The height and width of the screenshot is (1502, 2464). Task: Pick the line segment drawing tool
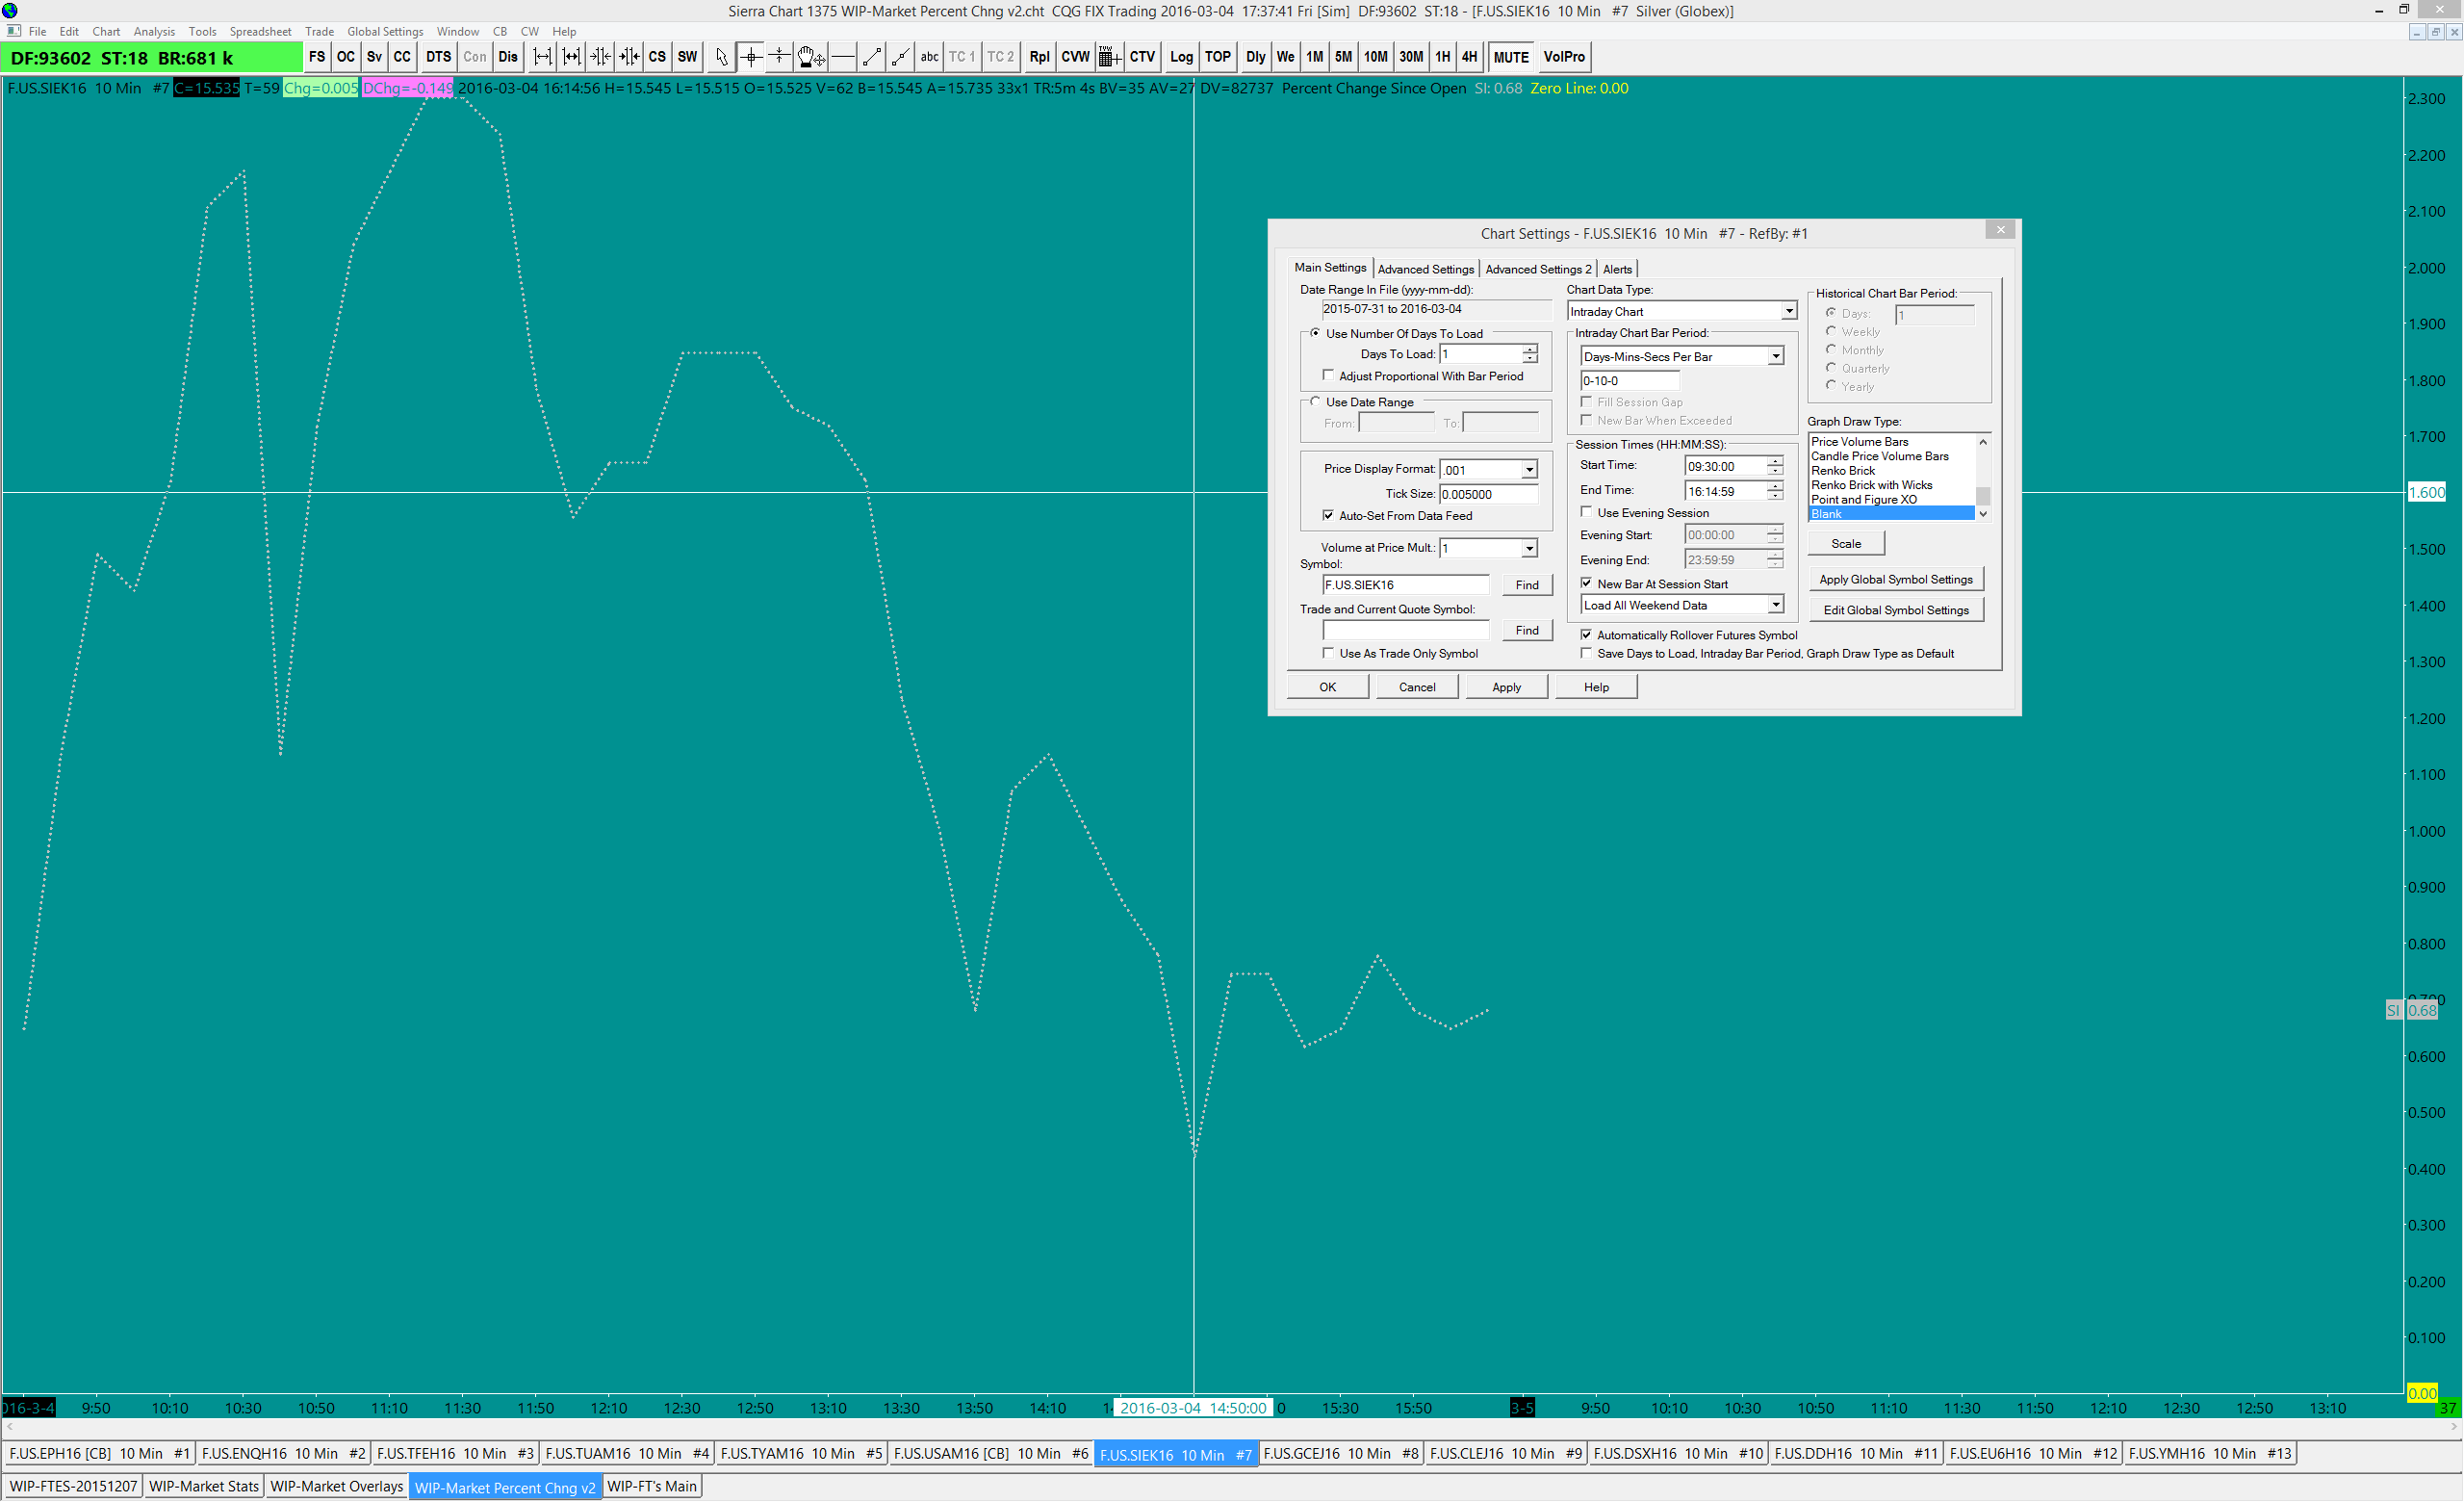coord(872,57)
